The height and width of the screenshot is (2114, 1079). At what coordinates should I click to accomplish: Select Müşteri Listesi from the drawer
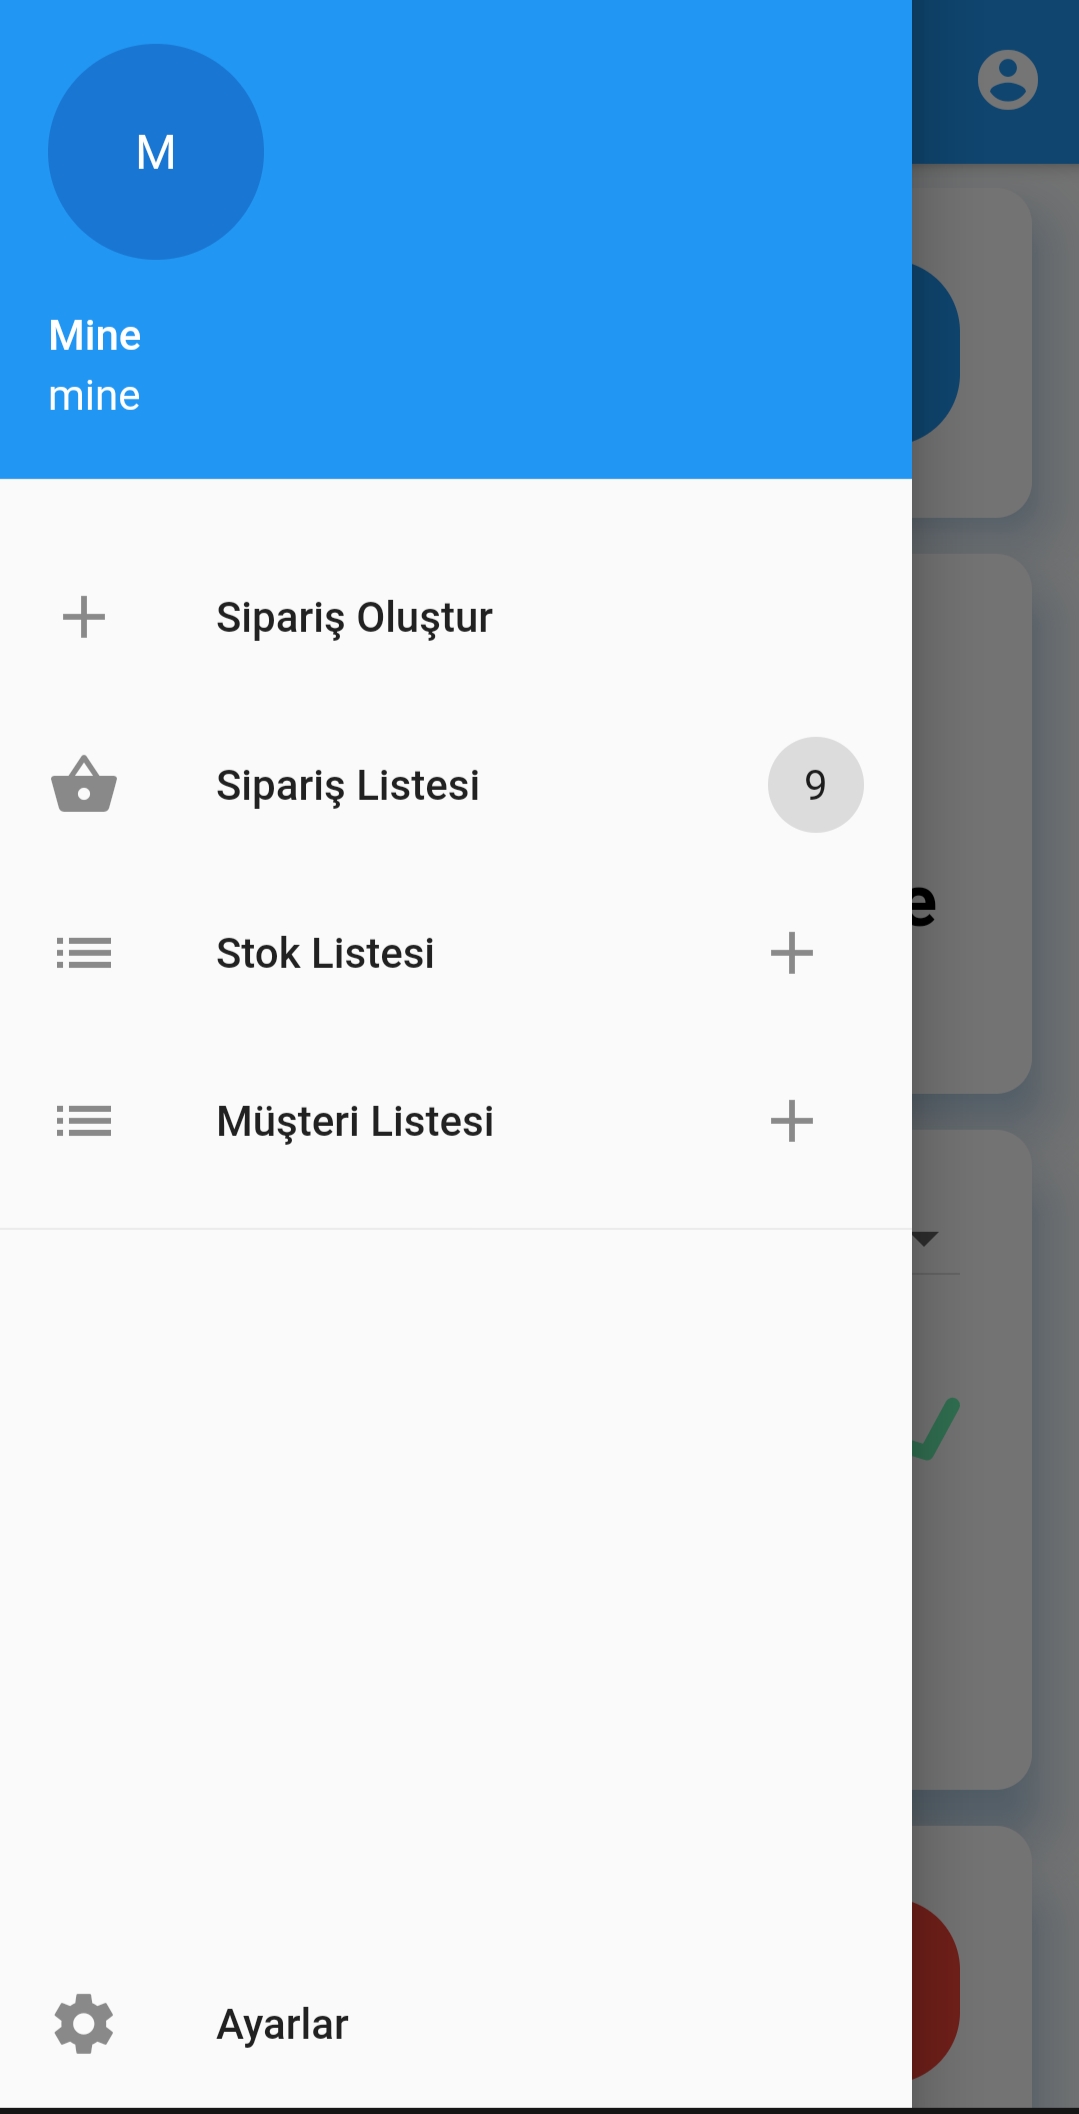[x=456, y=1121]
